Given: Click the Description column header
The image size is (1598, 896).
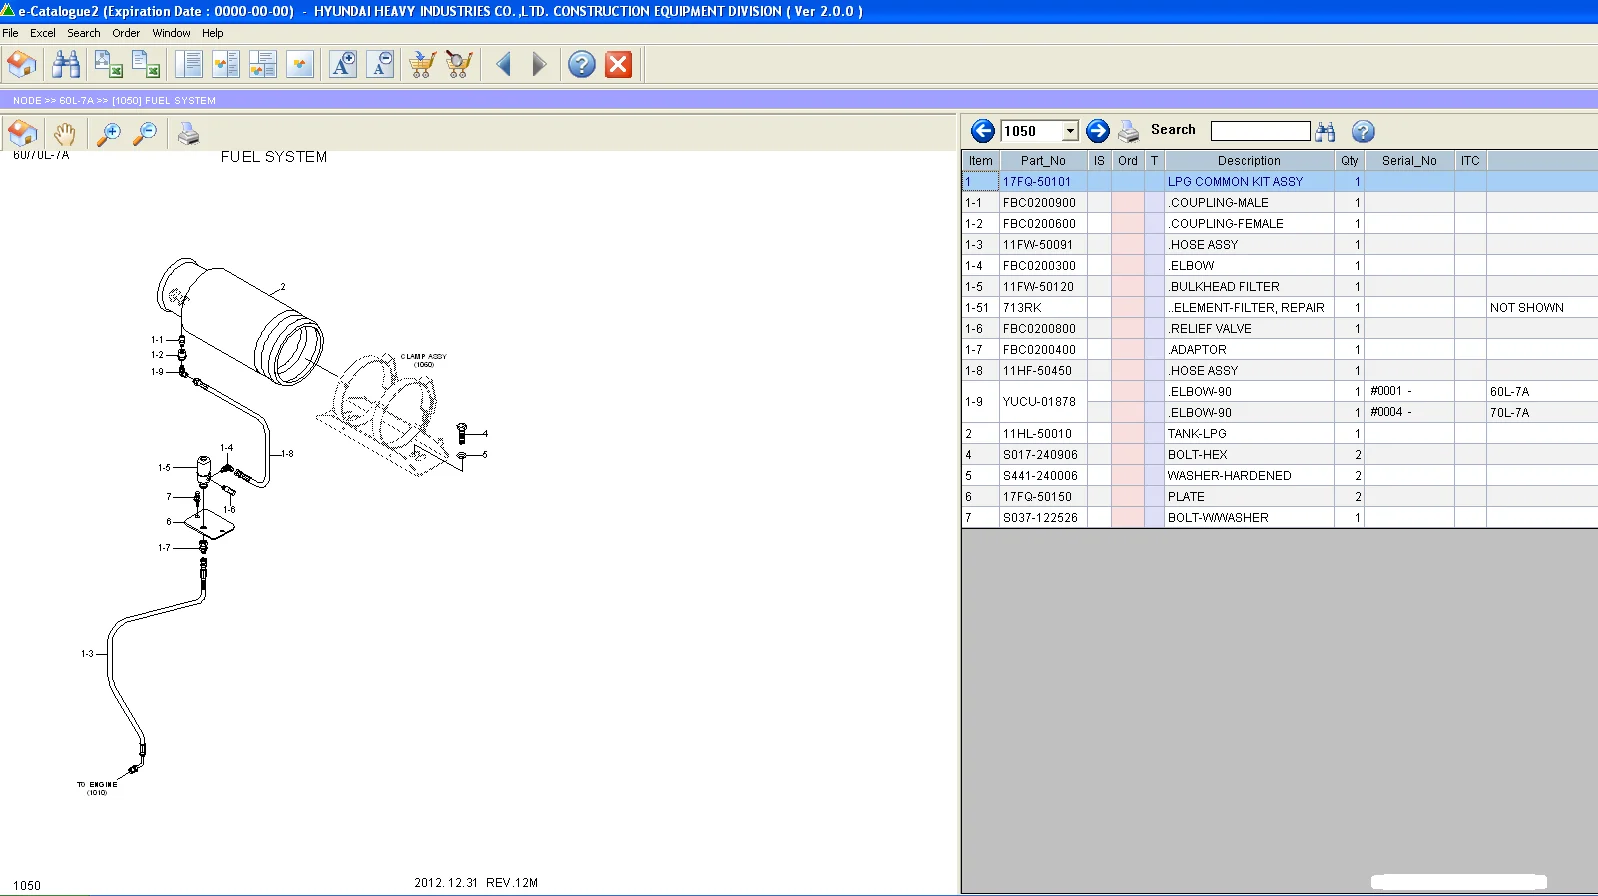Looking at the screenshot, I should tap(1249, 161).
